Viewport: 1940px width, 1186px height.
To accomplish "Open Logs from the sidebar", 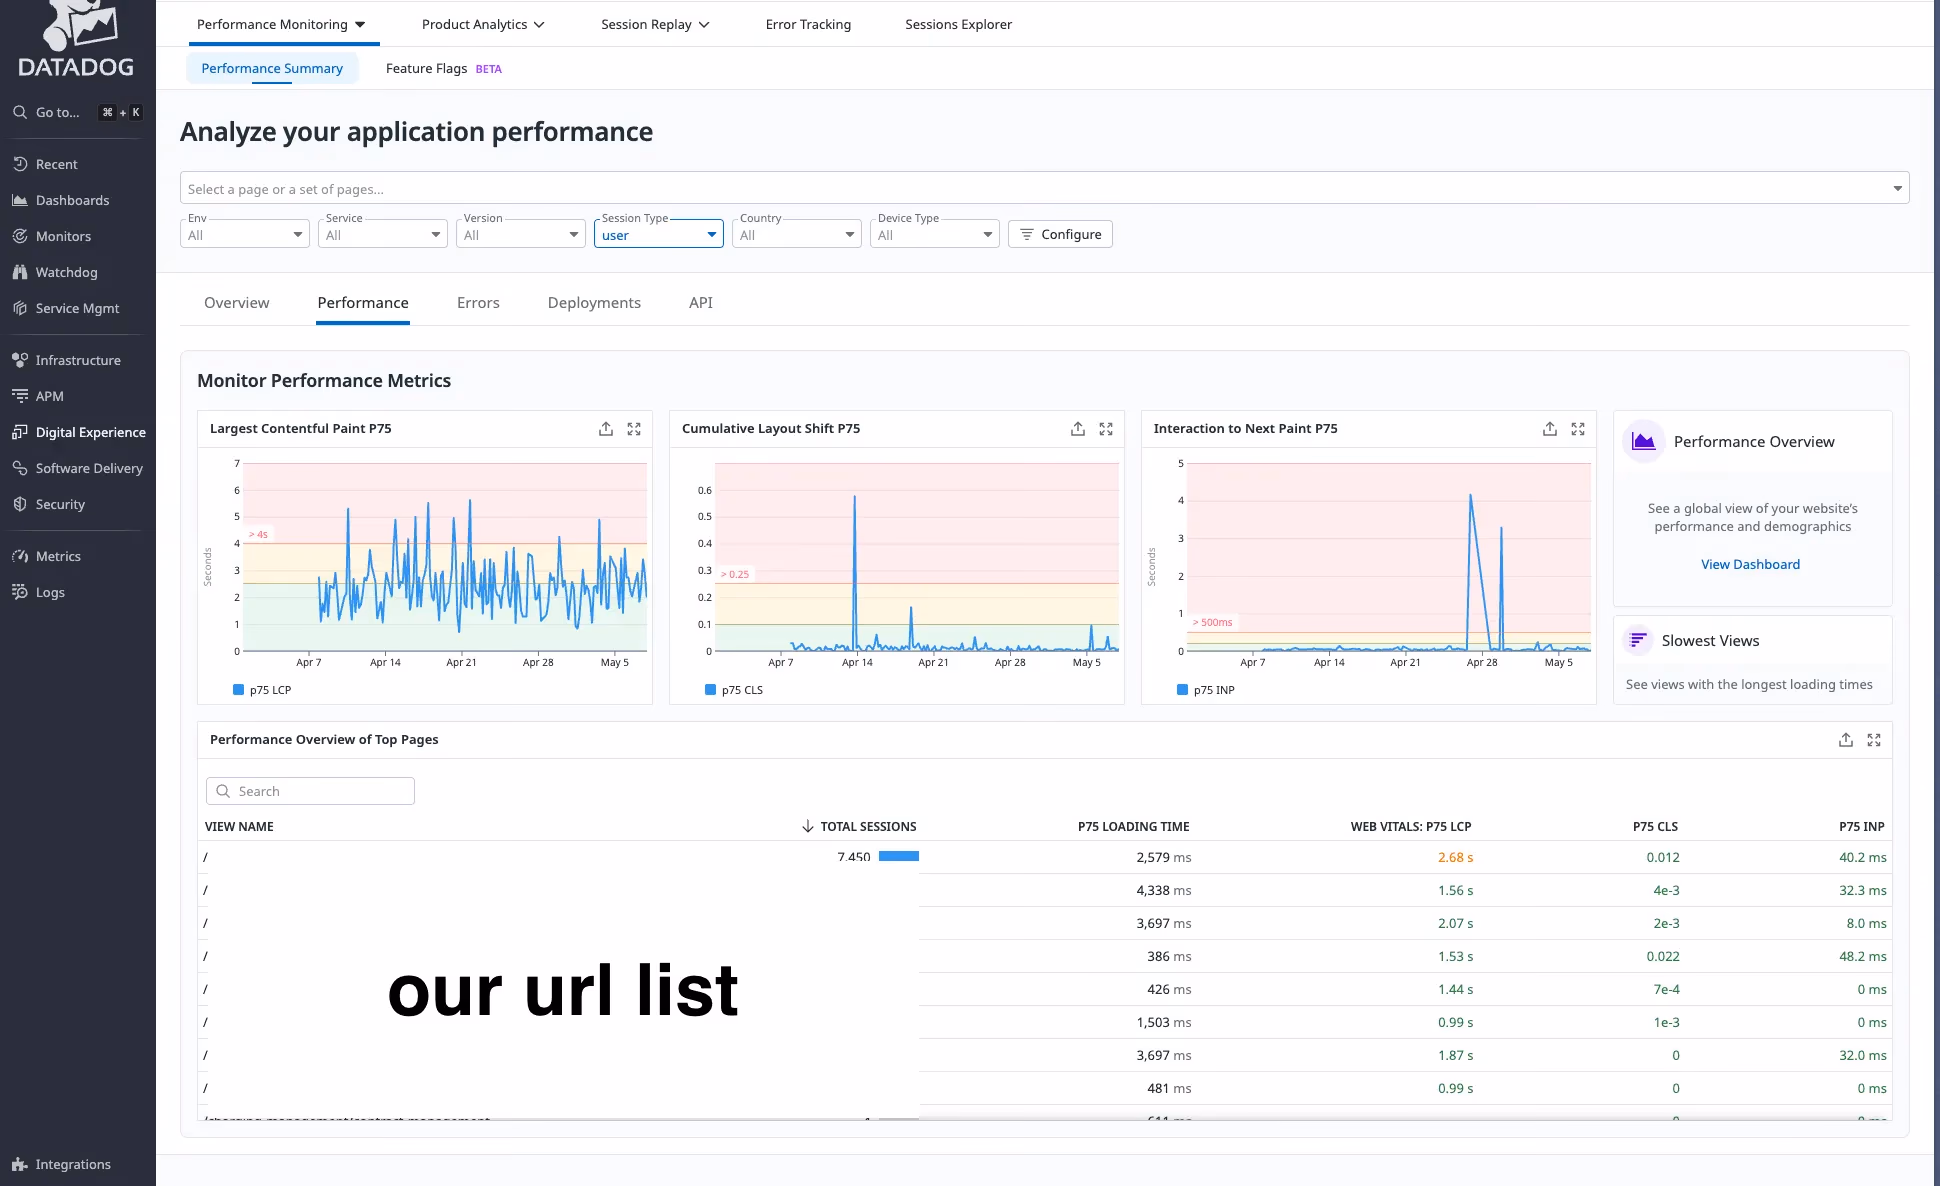I will pyautogui.click(x=50, y=592).
